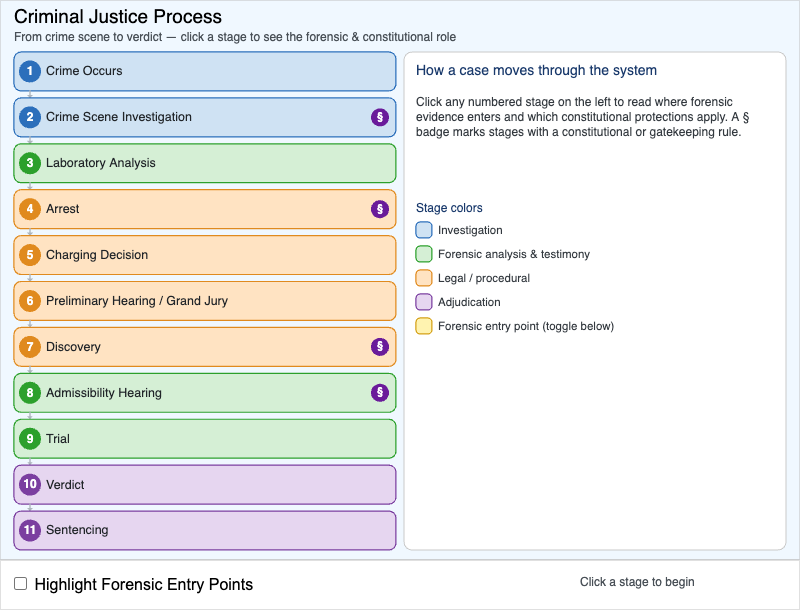Open the Admissibility Hearing stage label
The height and width of the screenshot is (612, 800).
click(x=104, y=392)
